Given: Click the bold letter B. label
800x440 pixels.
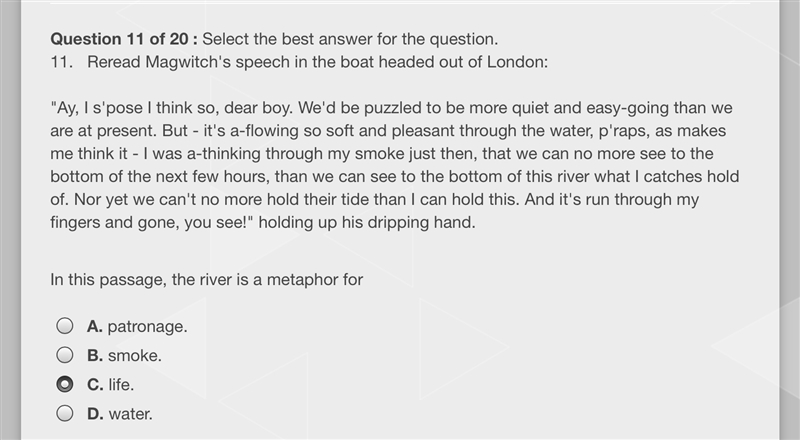Looking at the screenshot, I should [95, 355].
